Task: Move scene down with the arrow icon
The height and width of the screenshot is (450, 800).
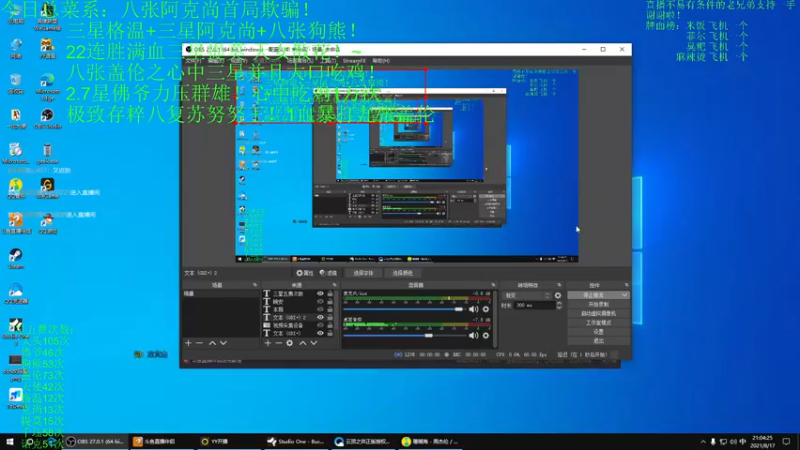Action: pyautogui.click(x=223, y=343)
